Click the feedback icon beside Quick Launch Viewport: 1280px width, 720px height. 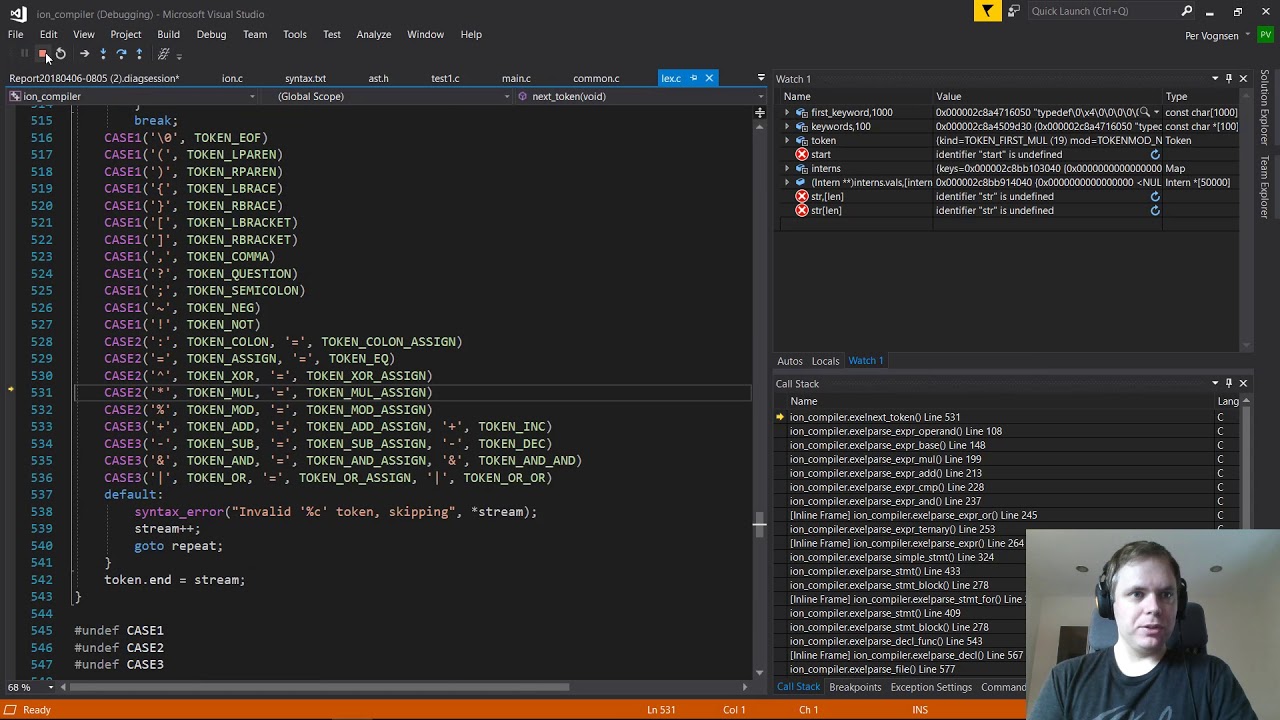(1014, 11)
